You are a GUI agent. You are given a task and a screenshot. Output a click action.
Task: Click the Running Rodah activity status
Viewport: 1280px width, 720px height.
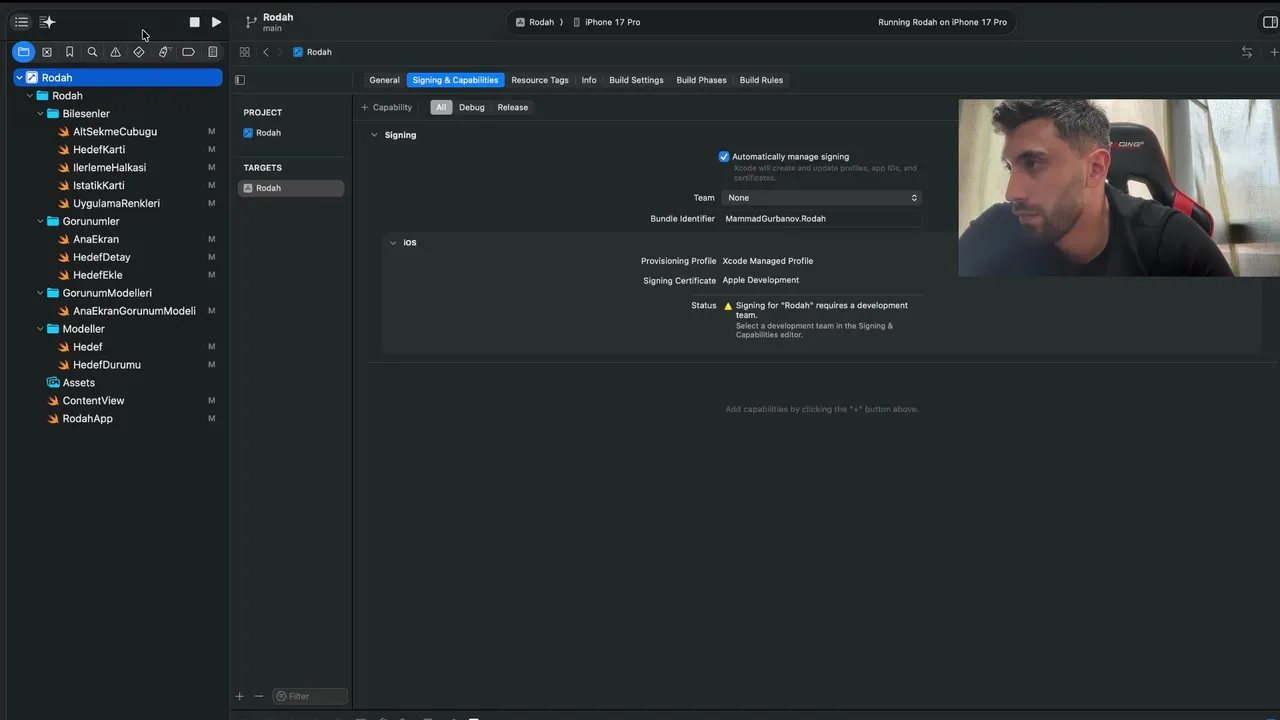click(942, 22)
